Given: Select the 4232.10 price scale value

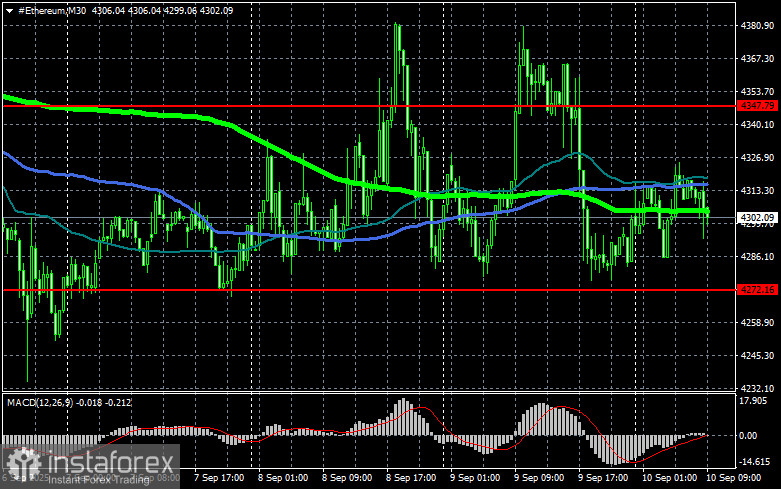Looking at the screenshot, I should 758,388.
